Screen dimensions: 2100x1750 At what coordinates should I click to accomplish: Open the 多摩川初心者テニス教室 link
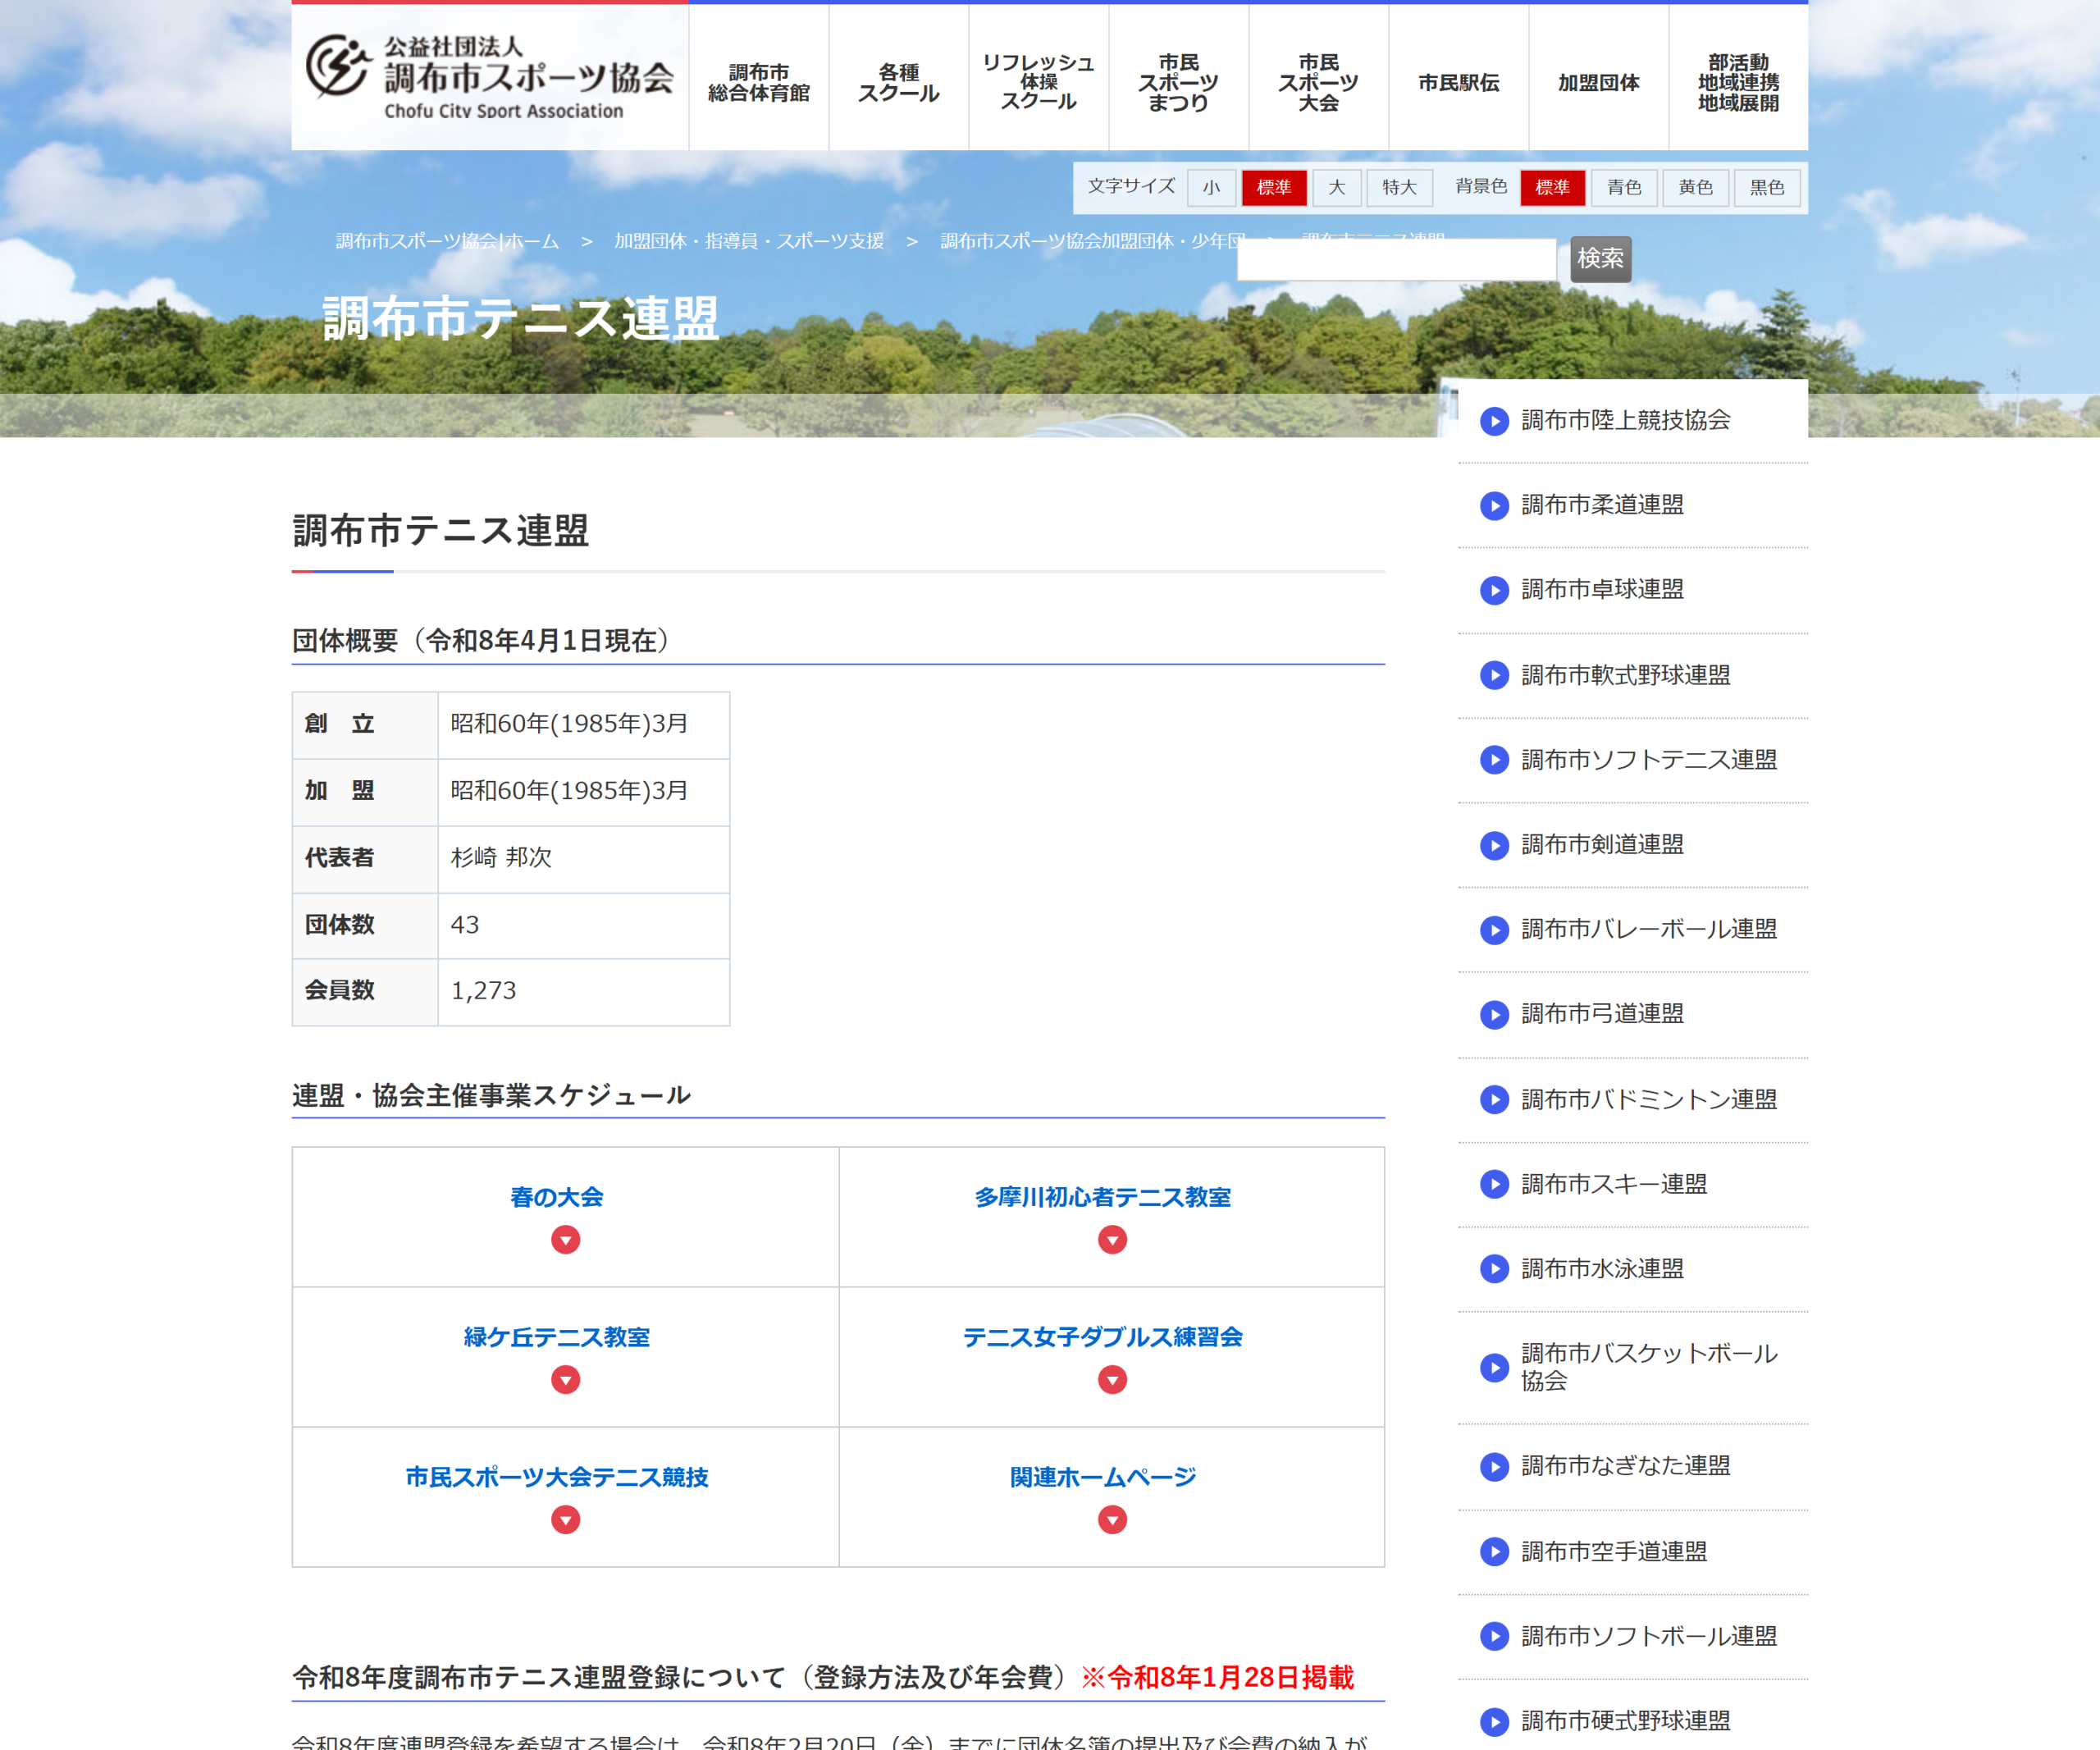click(x=1103, y=1198)
